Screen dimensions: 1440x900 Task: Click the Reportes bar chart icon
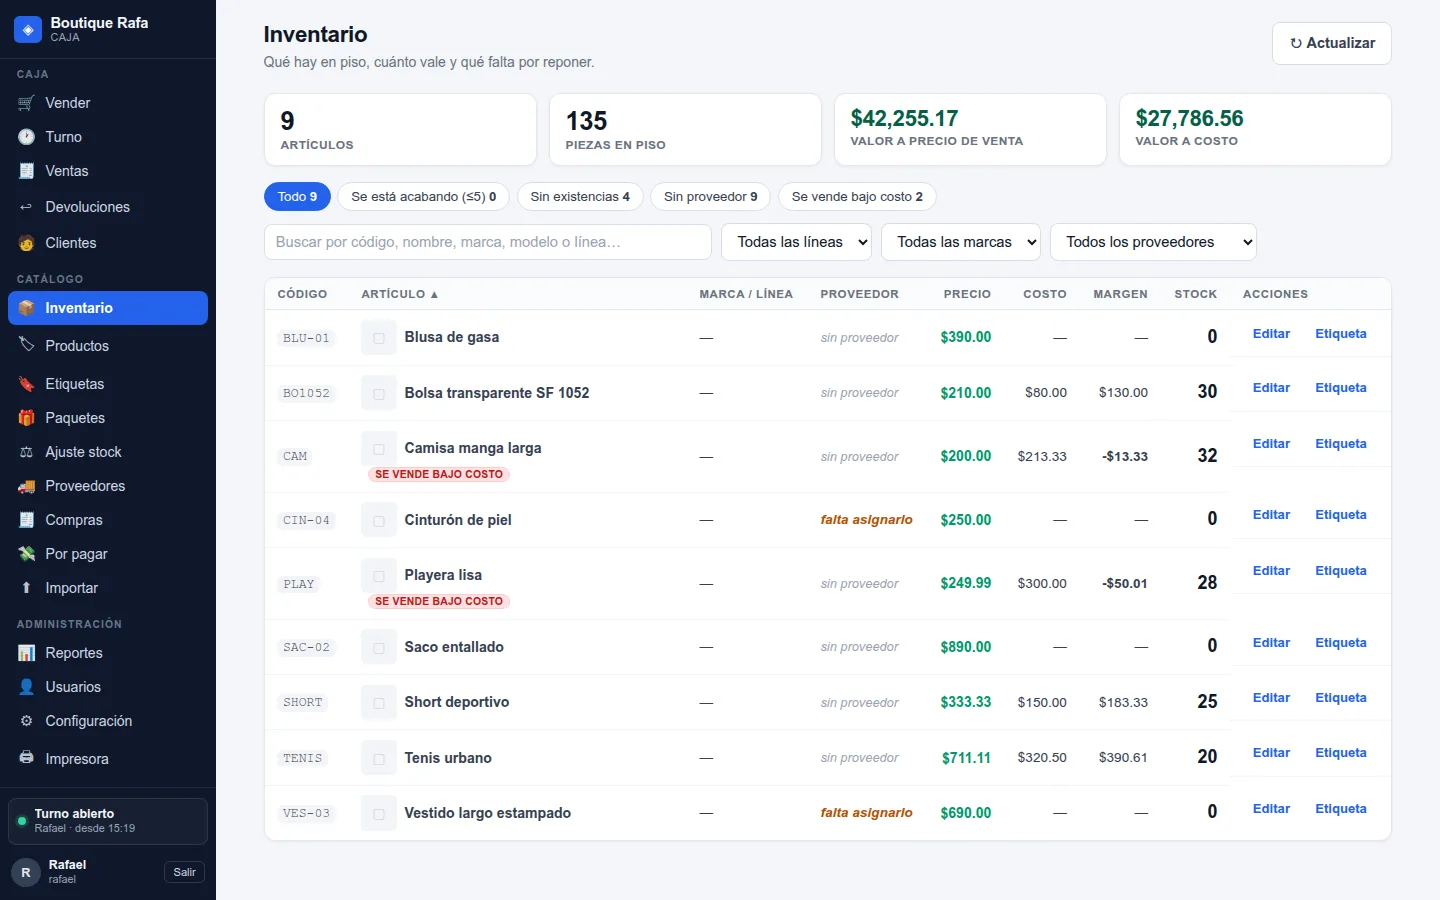point(26,653)
